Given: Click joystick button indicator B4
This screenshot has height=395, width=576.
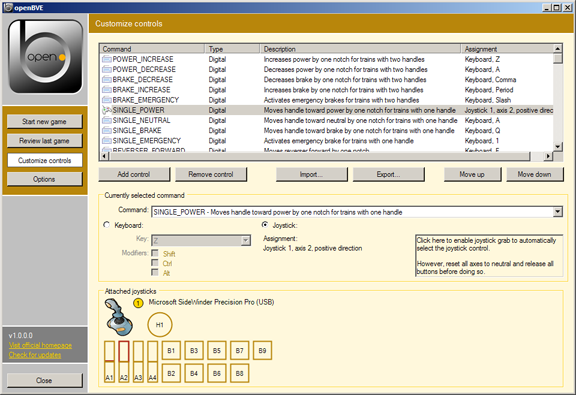Looking at the screenshot, I should tap(194, 373).
